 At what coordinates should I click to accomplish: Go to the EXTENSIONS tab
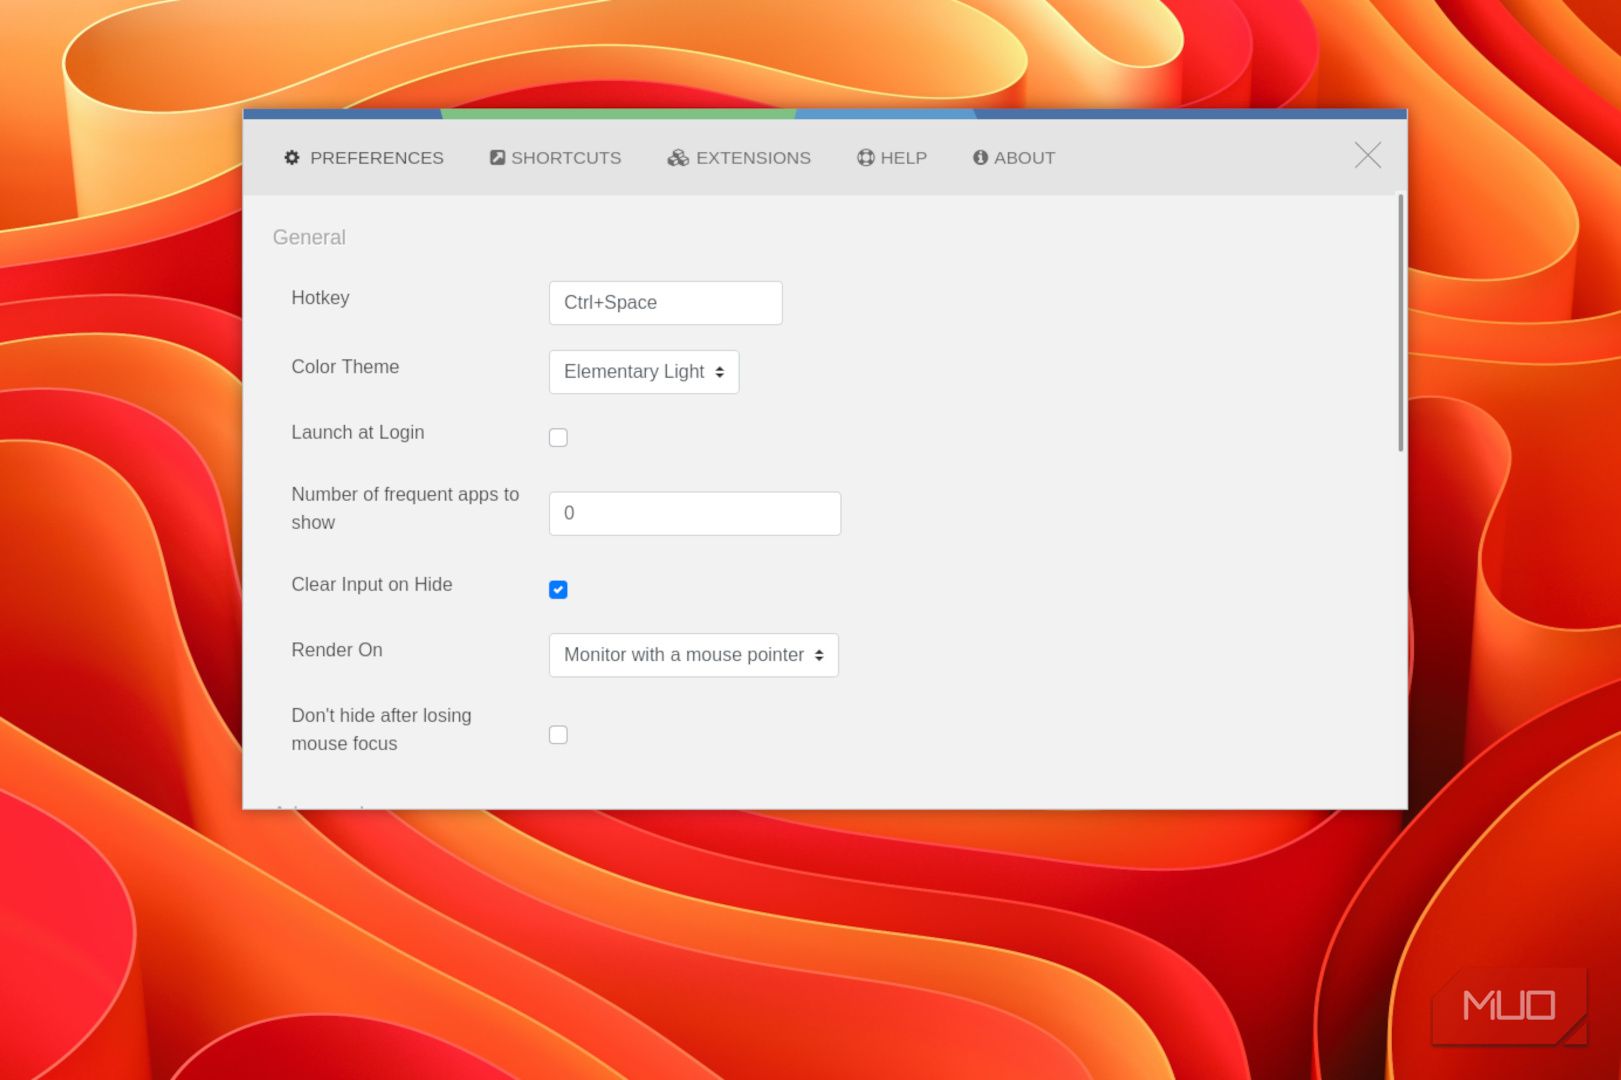739,158
